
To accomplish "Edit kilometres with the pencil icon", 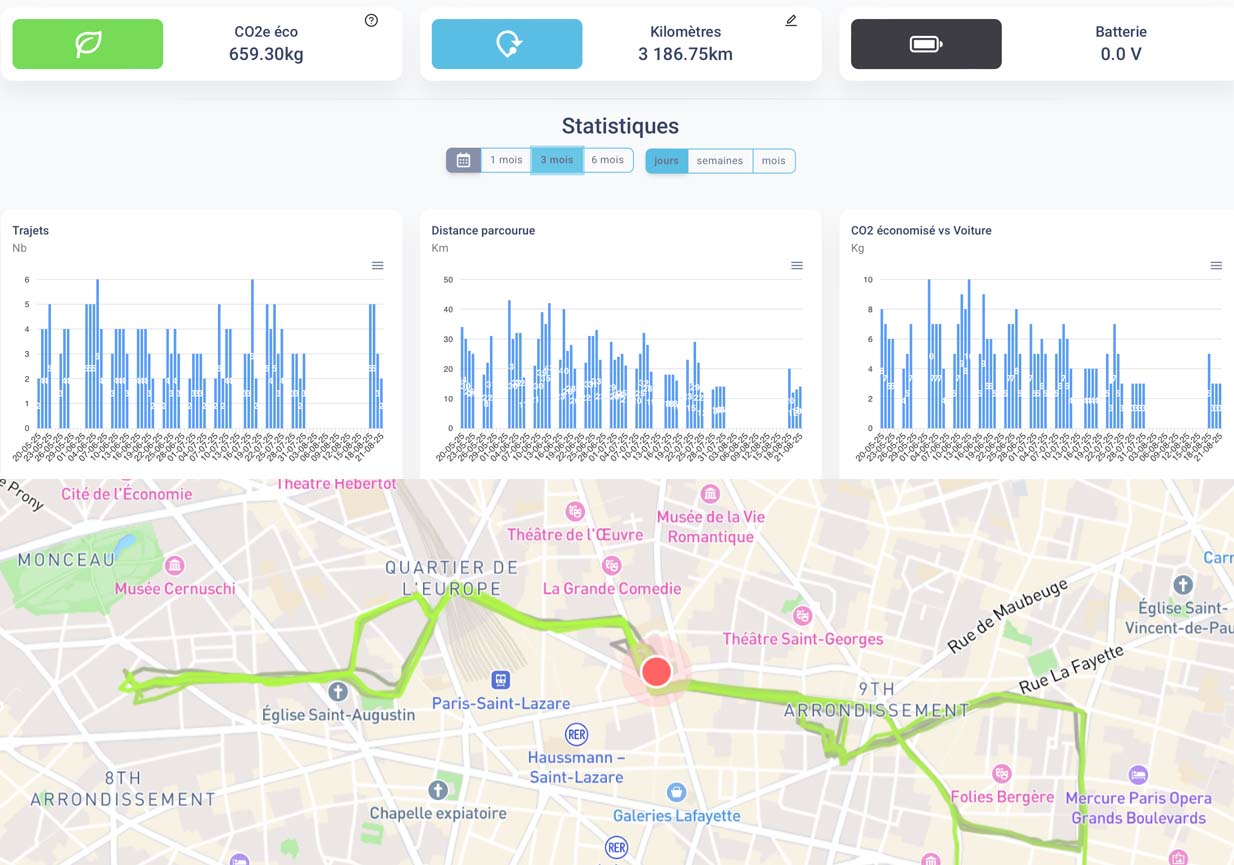I will click(791, 20).
